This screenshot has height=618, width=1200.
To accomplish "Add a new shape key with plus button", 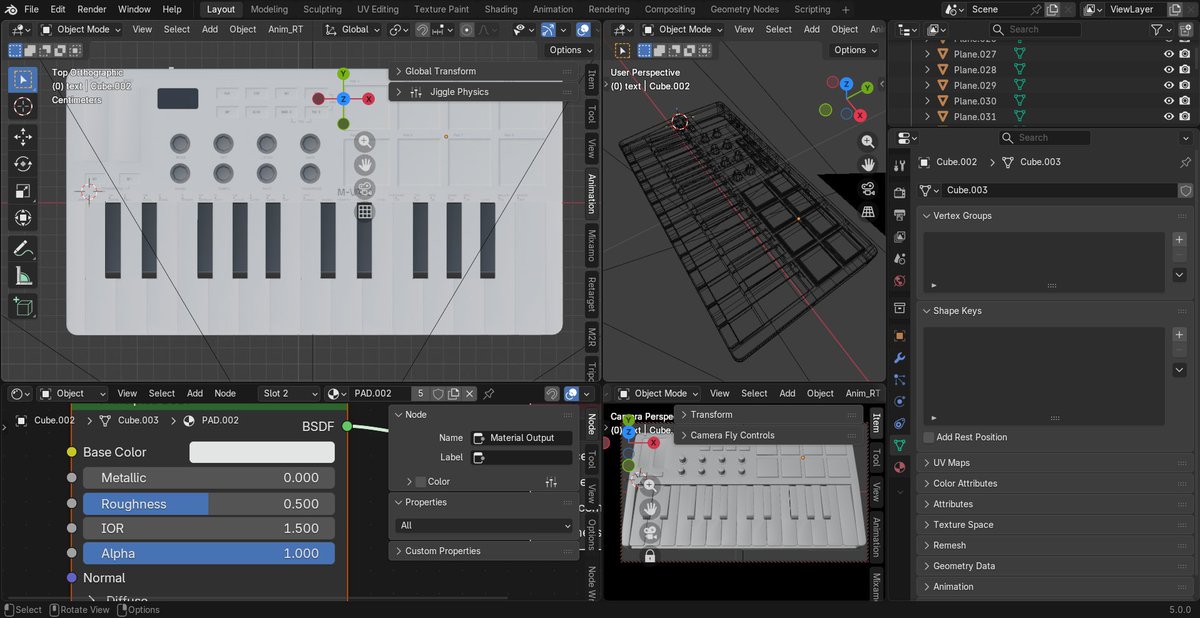I will 1180,335.
